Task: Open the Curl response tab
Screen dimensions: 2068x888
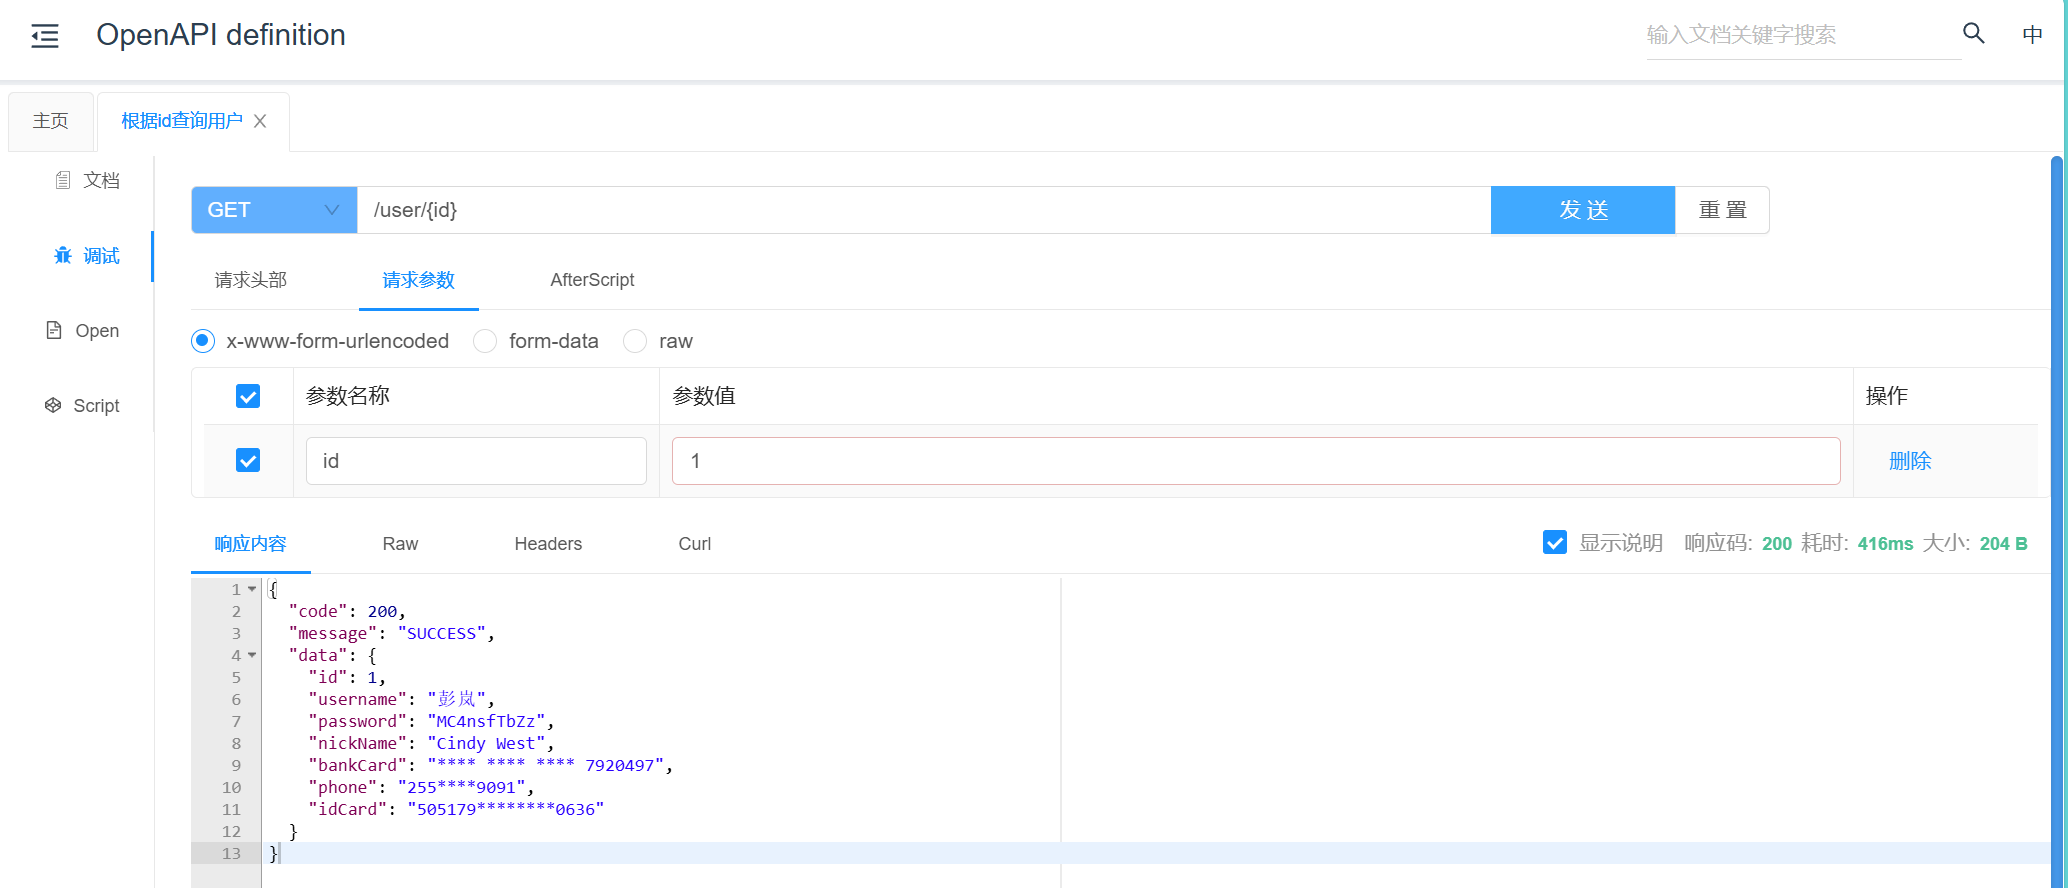Action: (694, 544)
